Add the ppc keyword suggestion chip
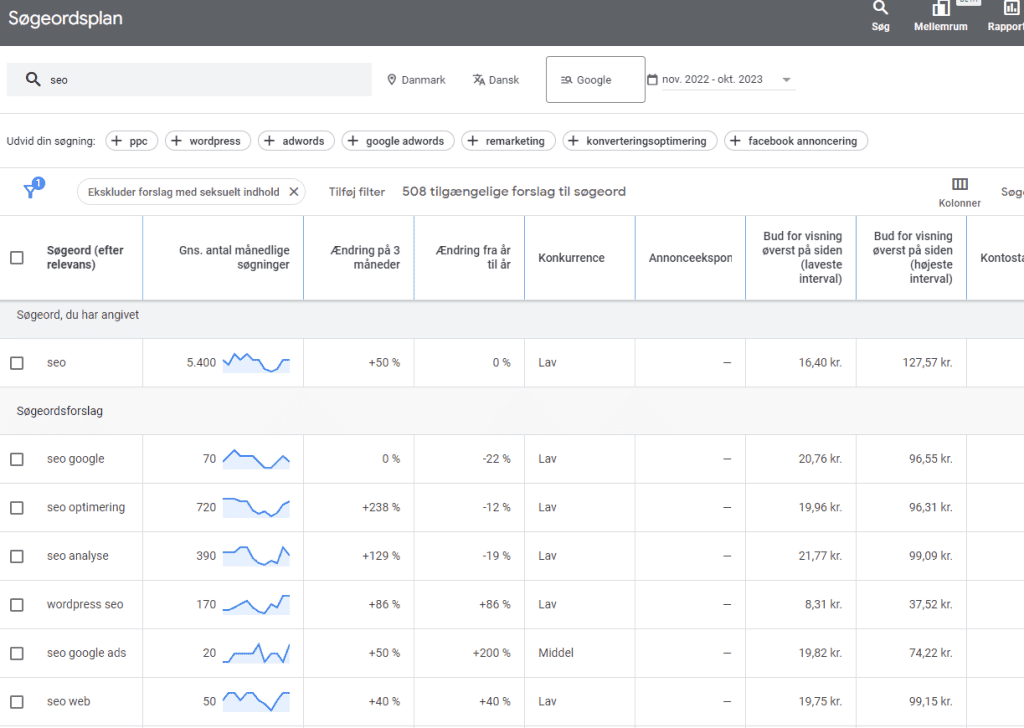The image size is (1024, 728). coord(131,140)
